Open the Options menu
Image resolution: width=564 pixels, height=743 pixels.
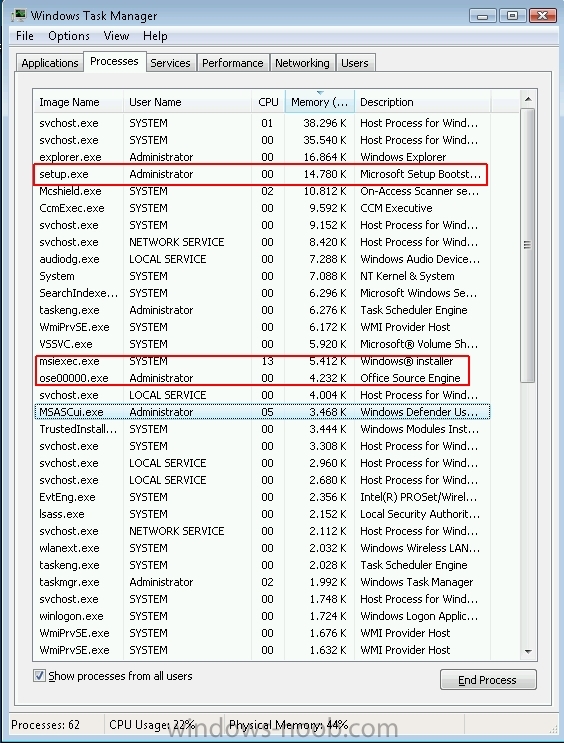point(69,36)
